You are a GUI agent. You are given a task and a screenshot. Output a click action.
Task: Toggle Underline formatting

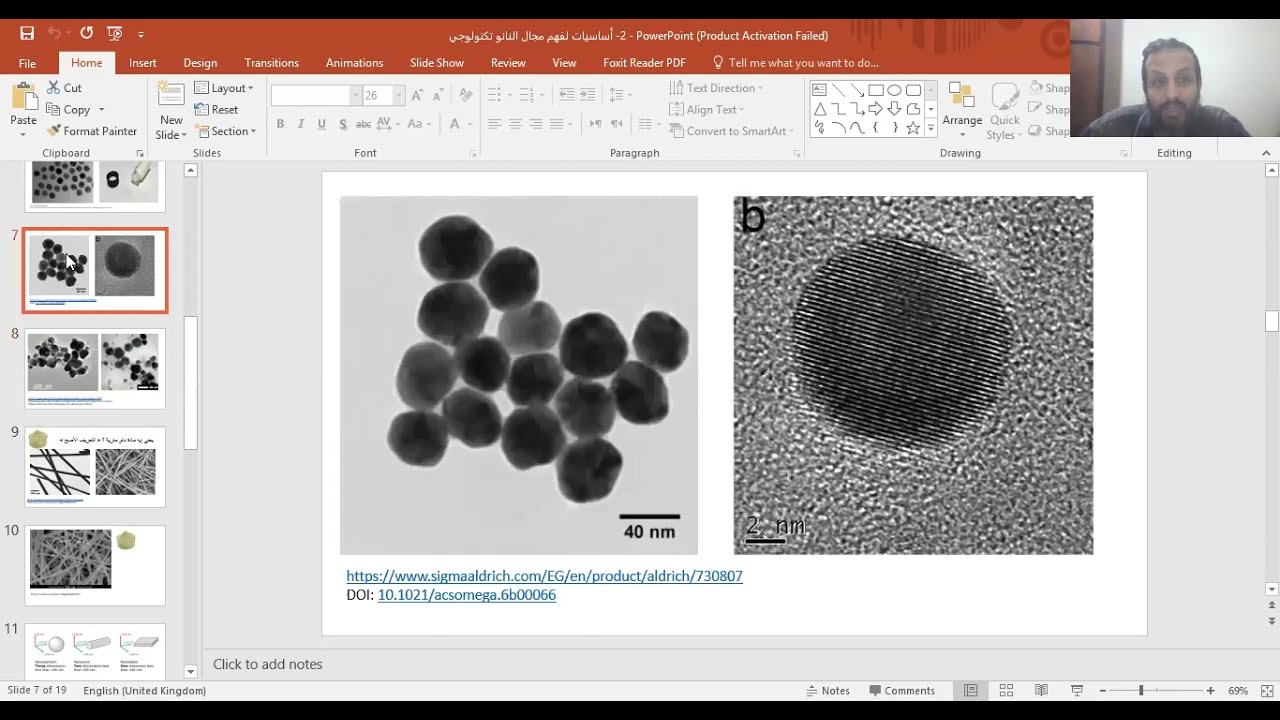(322, 124)
